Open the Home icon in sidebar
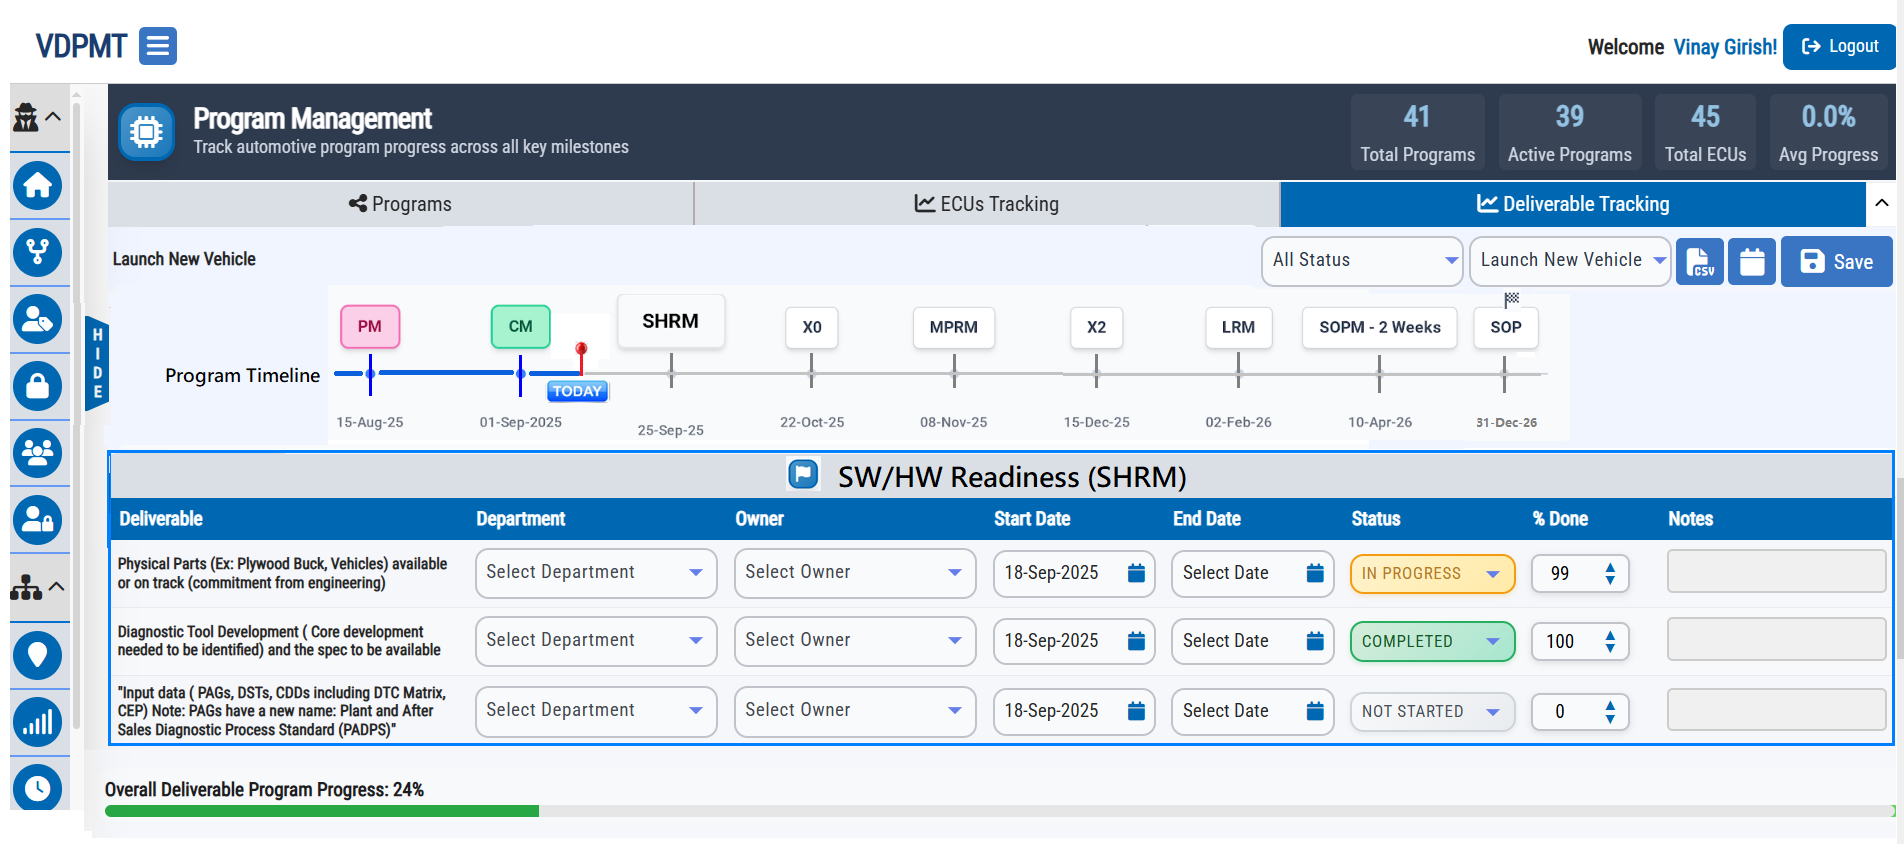Screen dimensions: 1904x844 38,186
